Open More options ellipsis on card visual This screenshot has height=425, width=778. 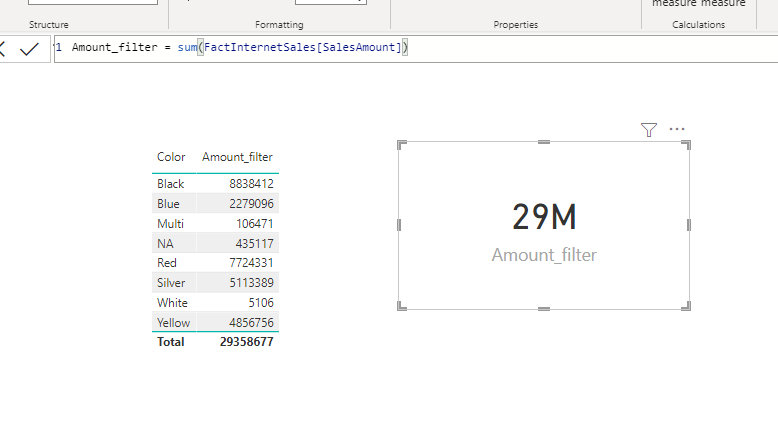pos(677,129)
